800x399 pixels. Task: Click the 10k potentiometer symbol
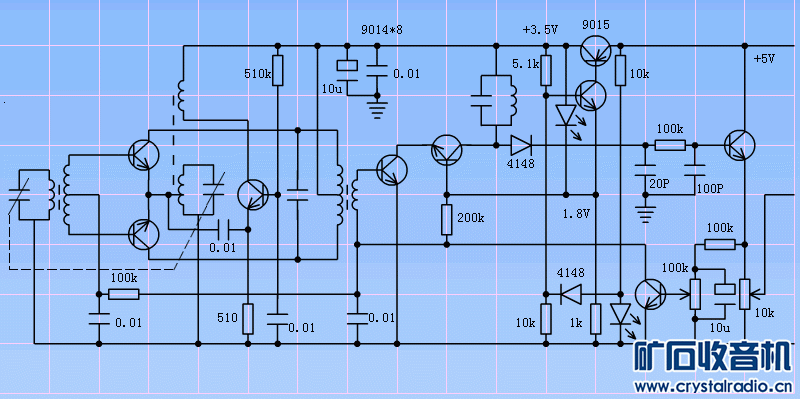pyautogui.click(x=744, y=294)
